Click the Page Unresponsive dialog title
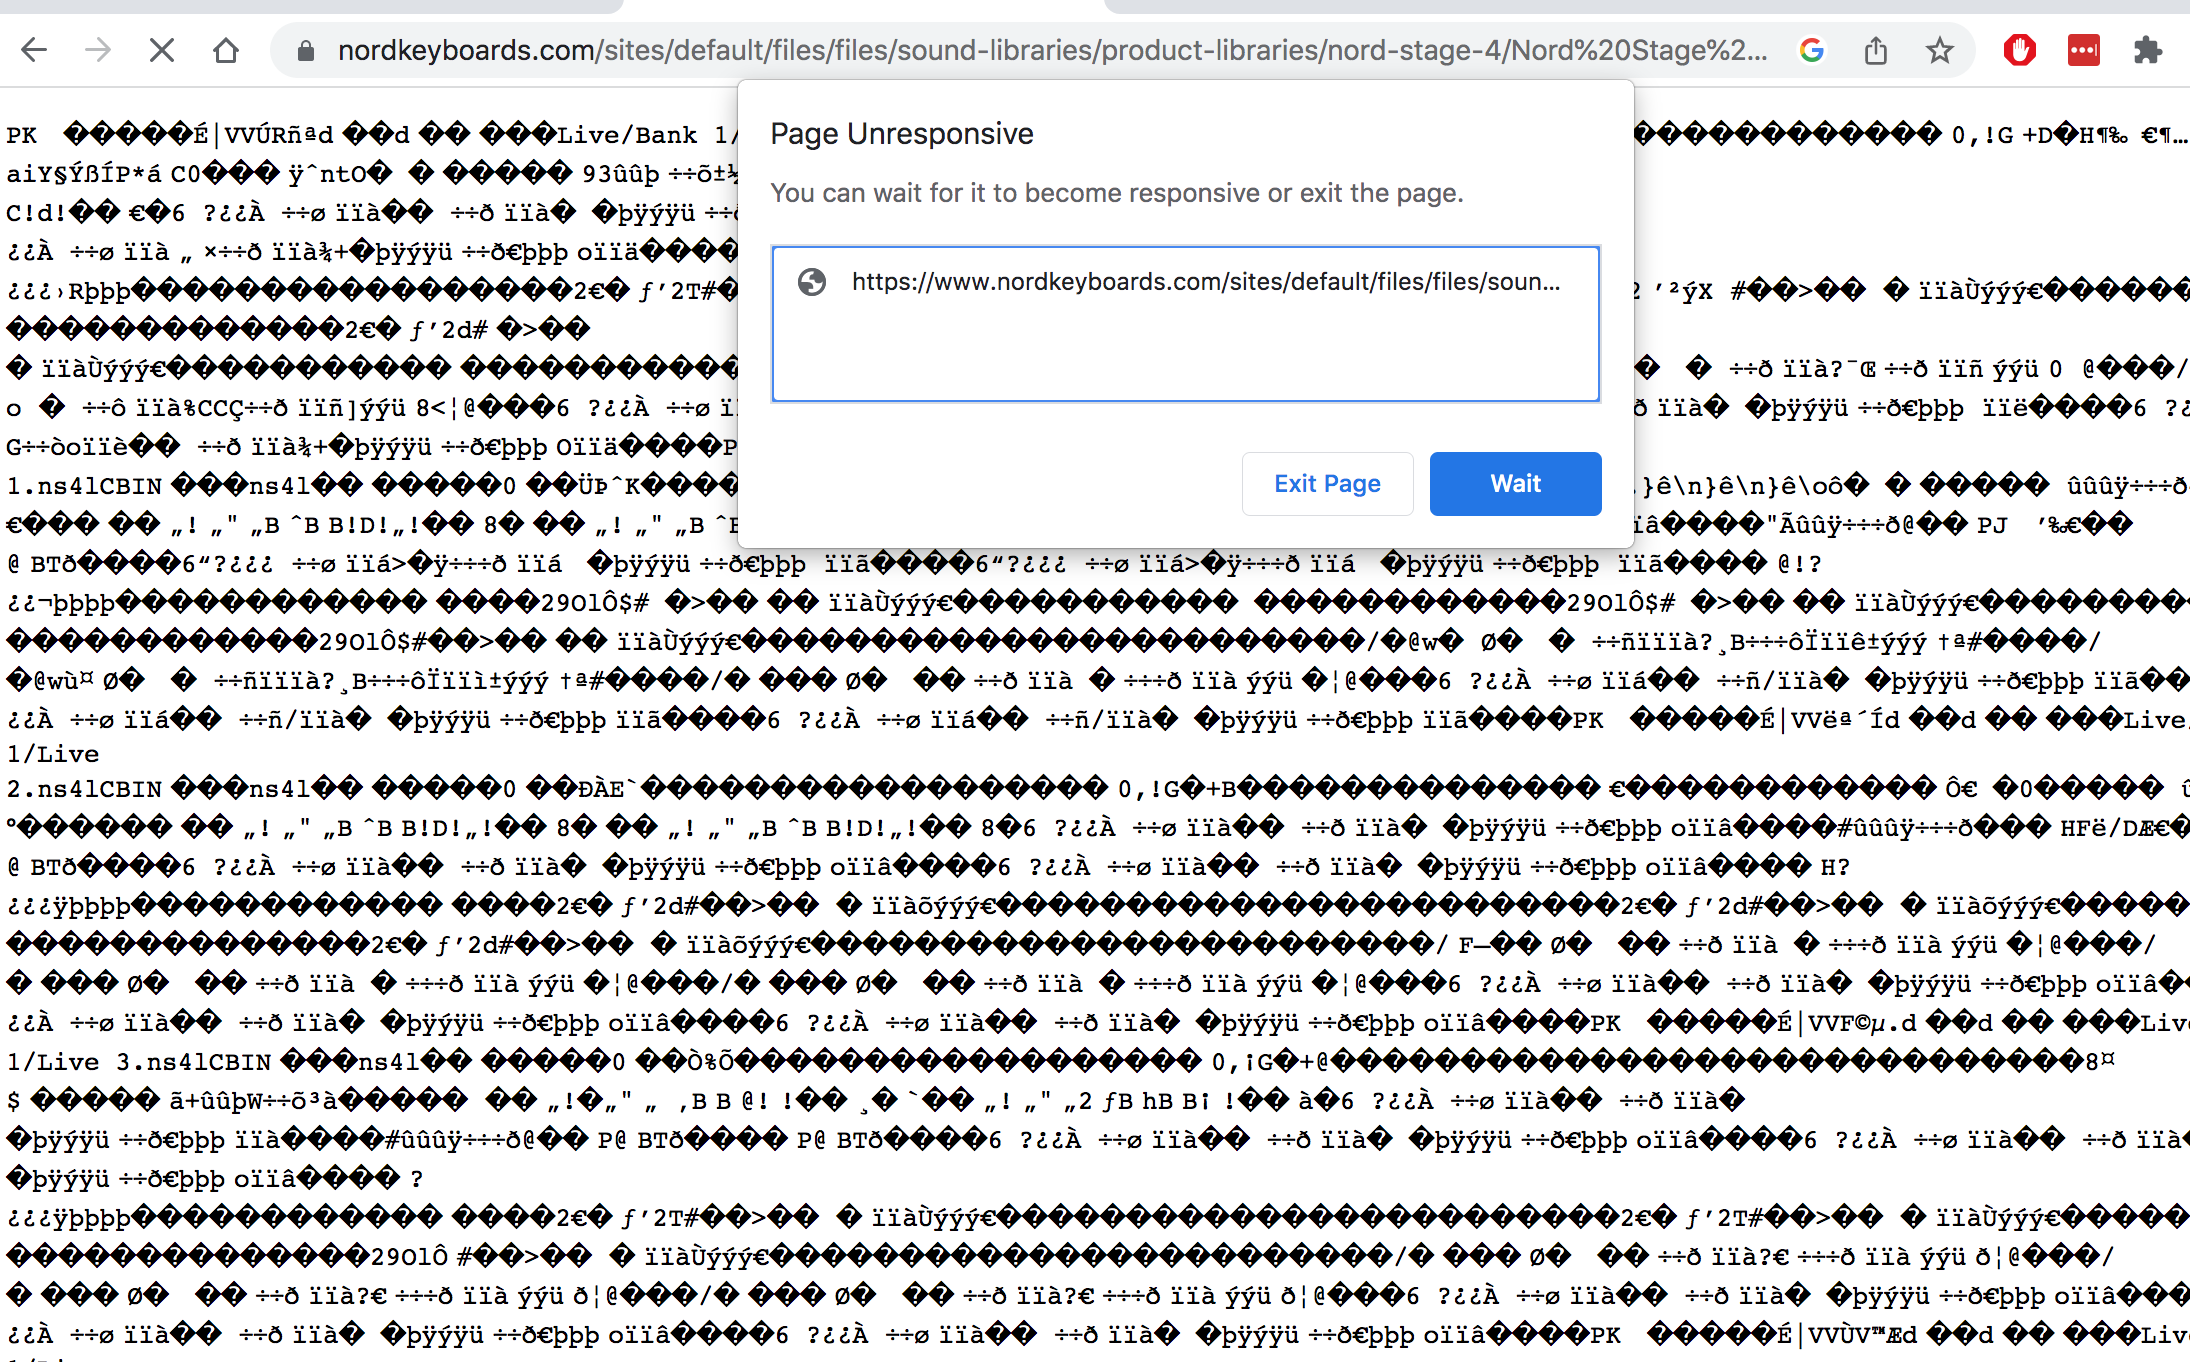This screenshot has width=2190, height=1362. [902, 134]
